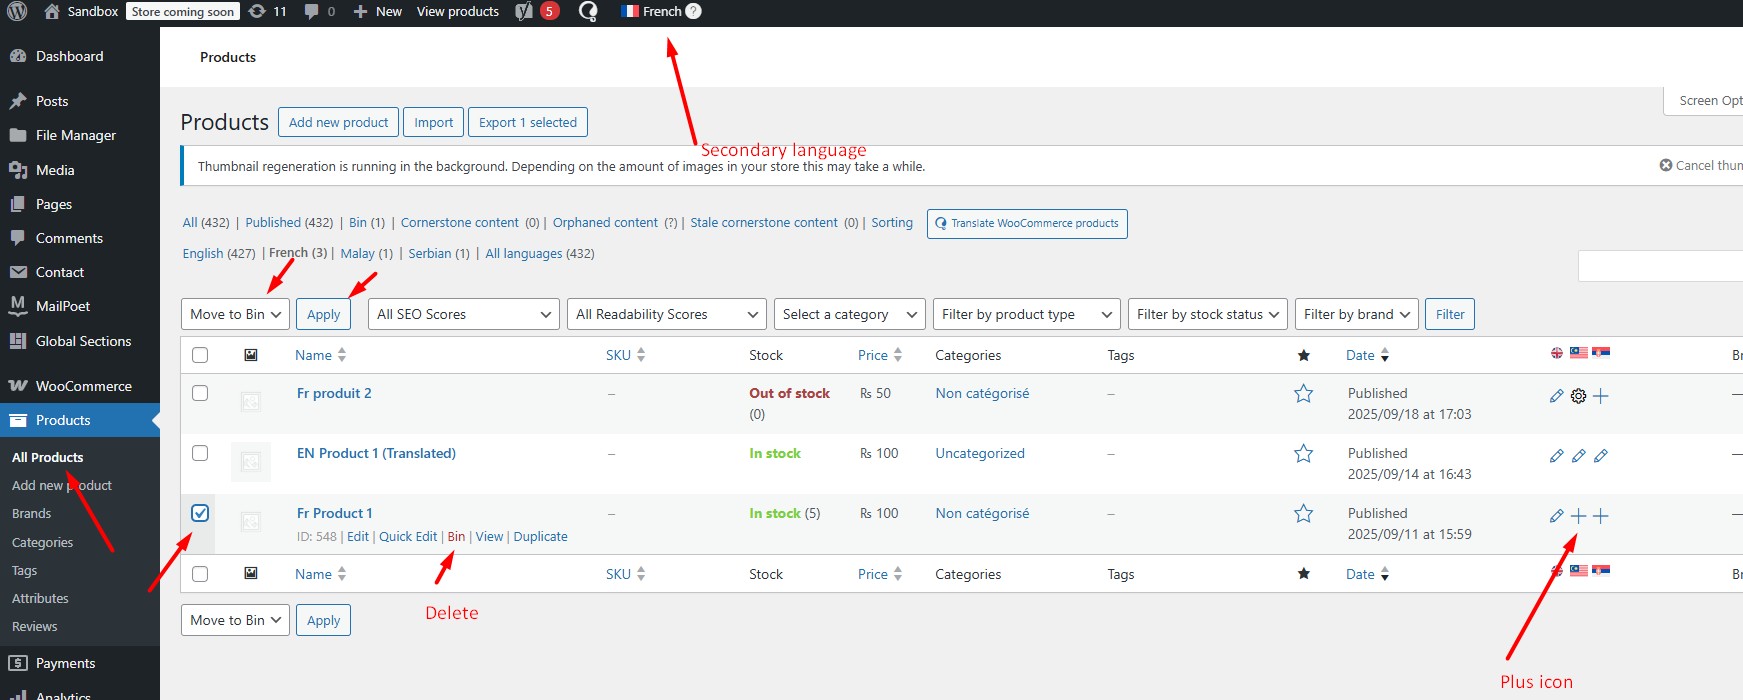The width and height of the screenshot is (1743, 700).
Task: Click the Bin link under Fr Product 1
Action: 456,537
